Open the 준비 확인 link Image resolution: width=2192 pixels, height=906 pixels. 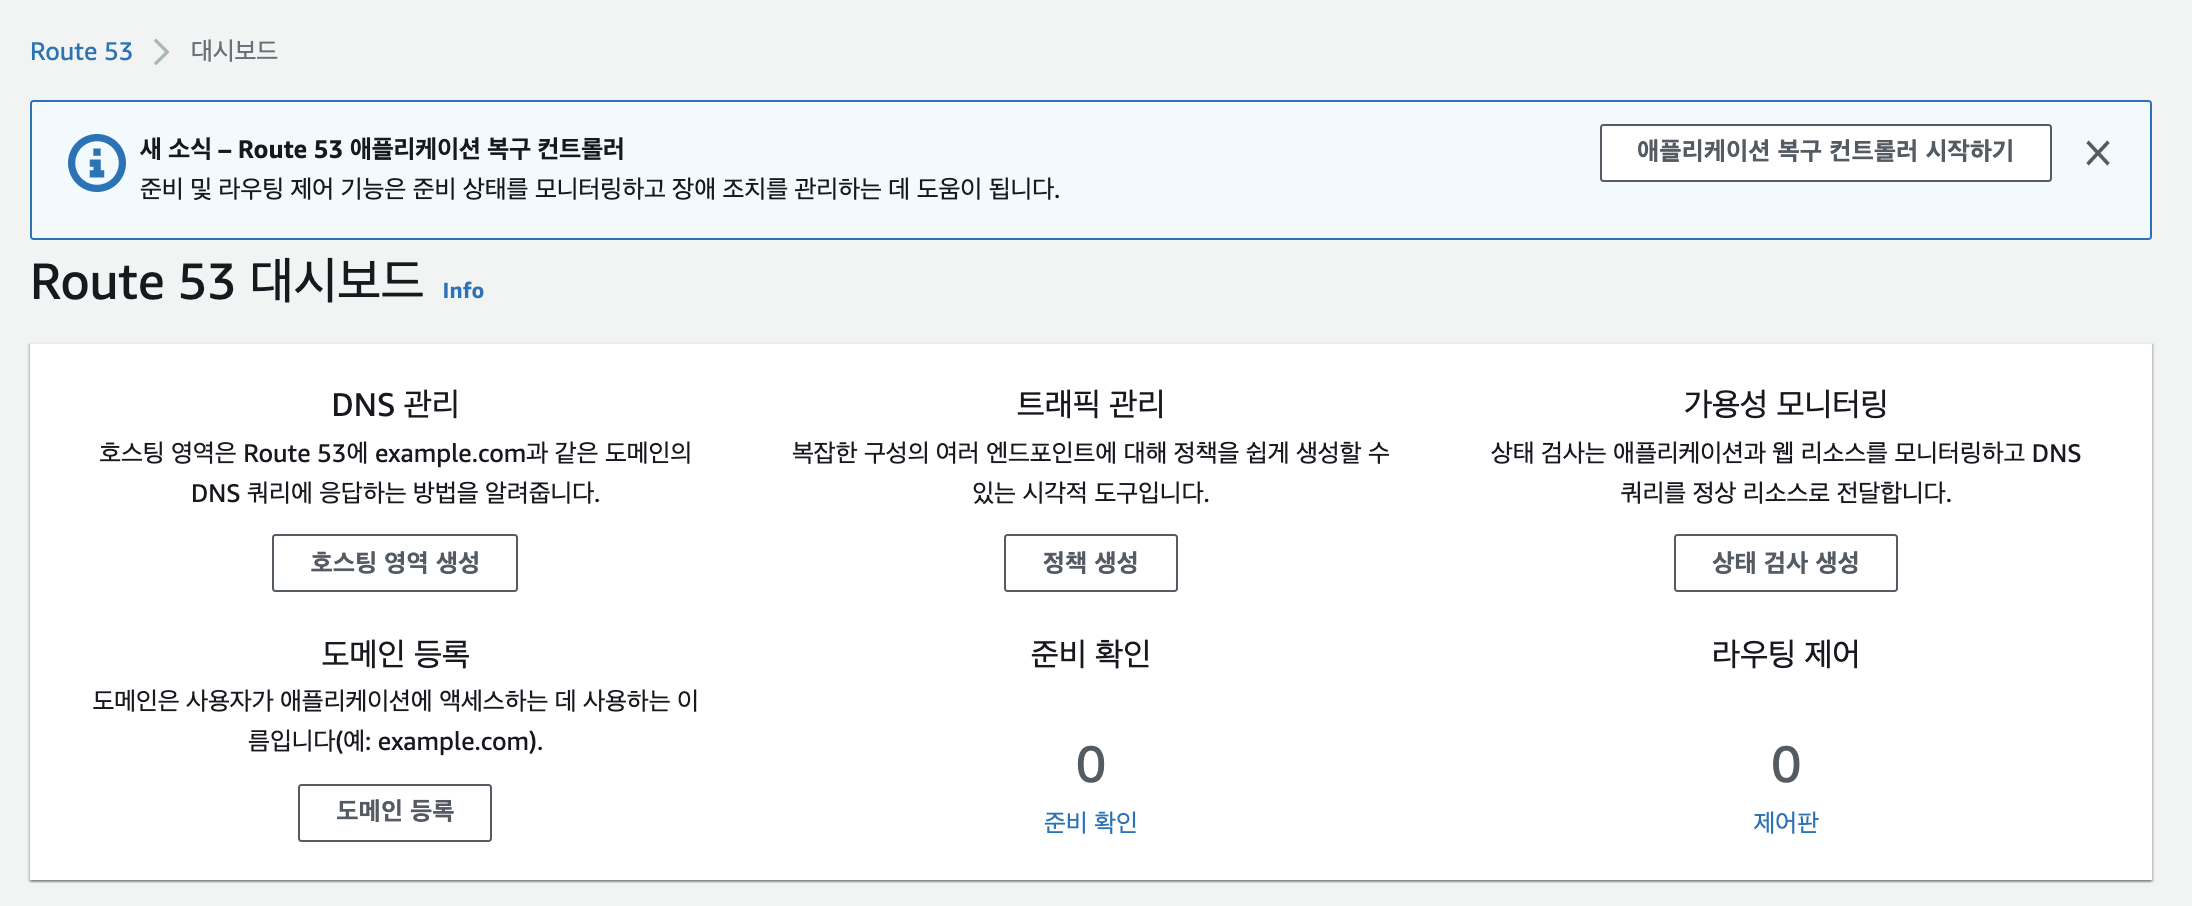tap(1090, 822)
